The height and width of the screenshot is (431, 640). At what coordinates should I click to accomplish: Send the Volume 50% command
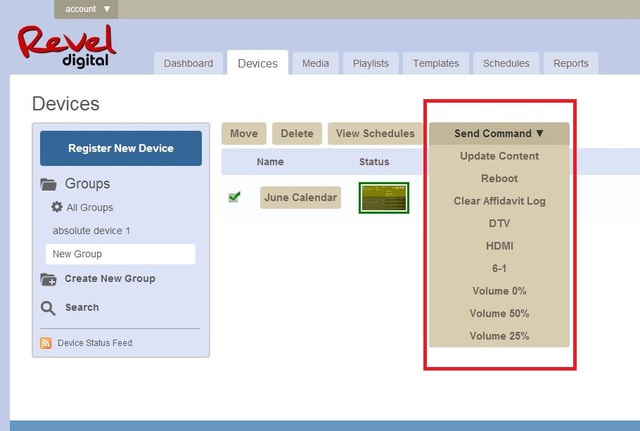pyautogui.click(x=499, y=313)
